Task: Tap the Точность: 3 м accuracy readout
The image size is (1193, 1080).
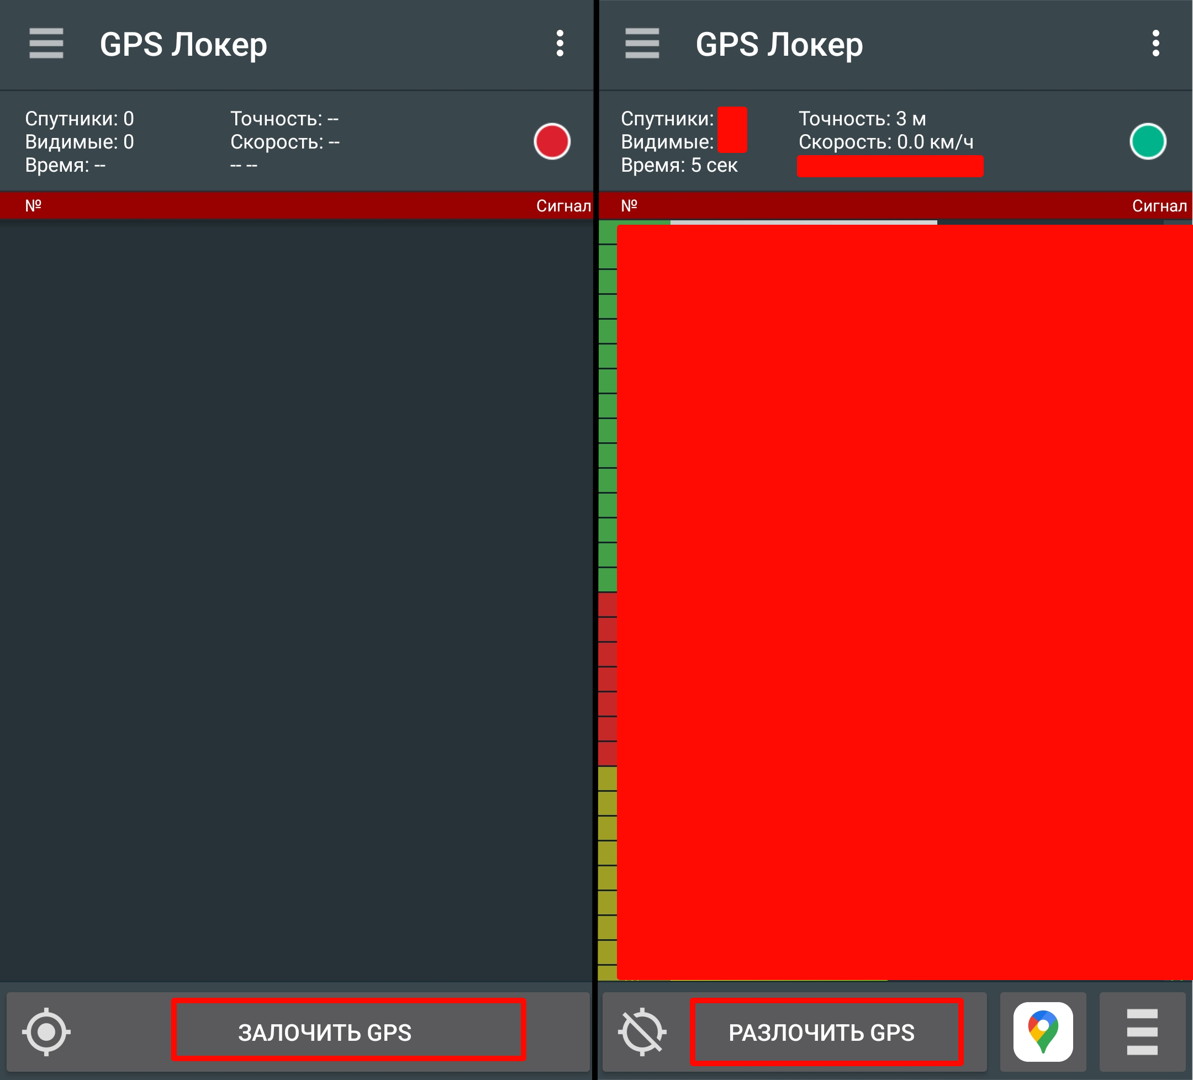Action: pyautogui.click(x=862, y=119)
